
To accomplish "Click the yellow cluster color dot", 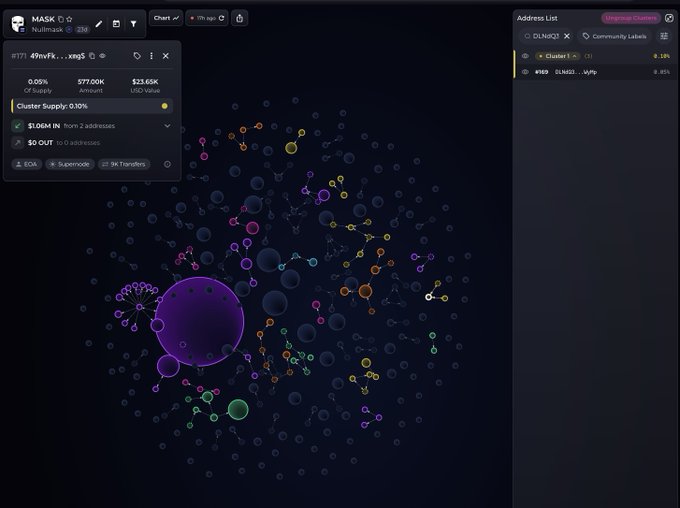I will click(164, 106).
